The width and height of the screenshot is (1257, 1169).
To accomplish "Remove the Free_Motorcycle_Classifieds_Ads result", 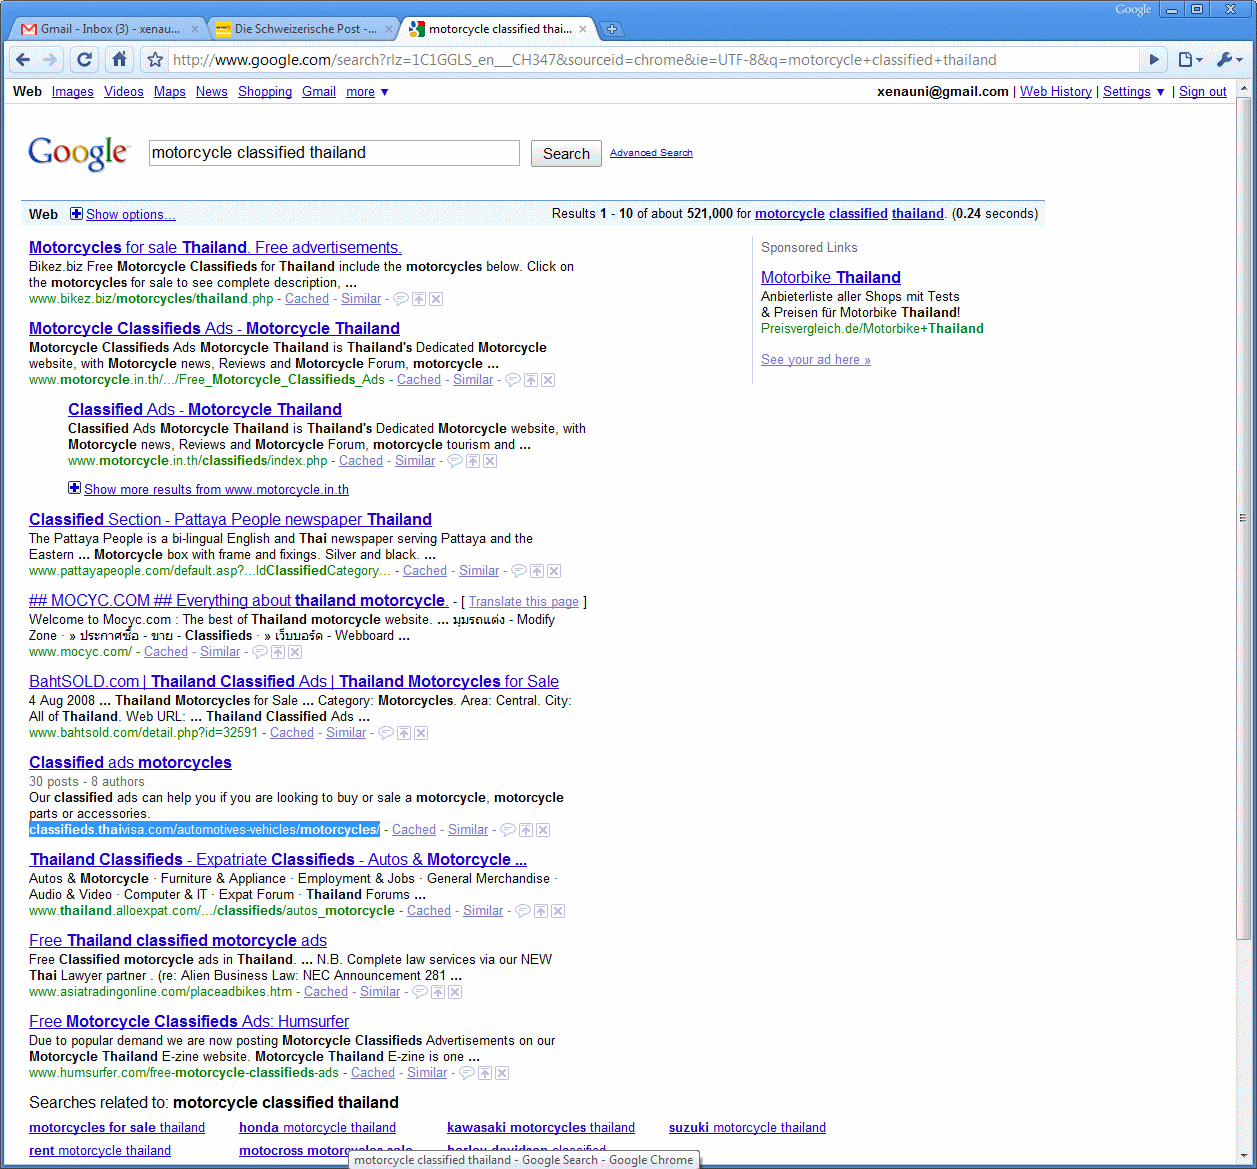I will tap(548, 380).
